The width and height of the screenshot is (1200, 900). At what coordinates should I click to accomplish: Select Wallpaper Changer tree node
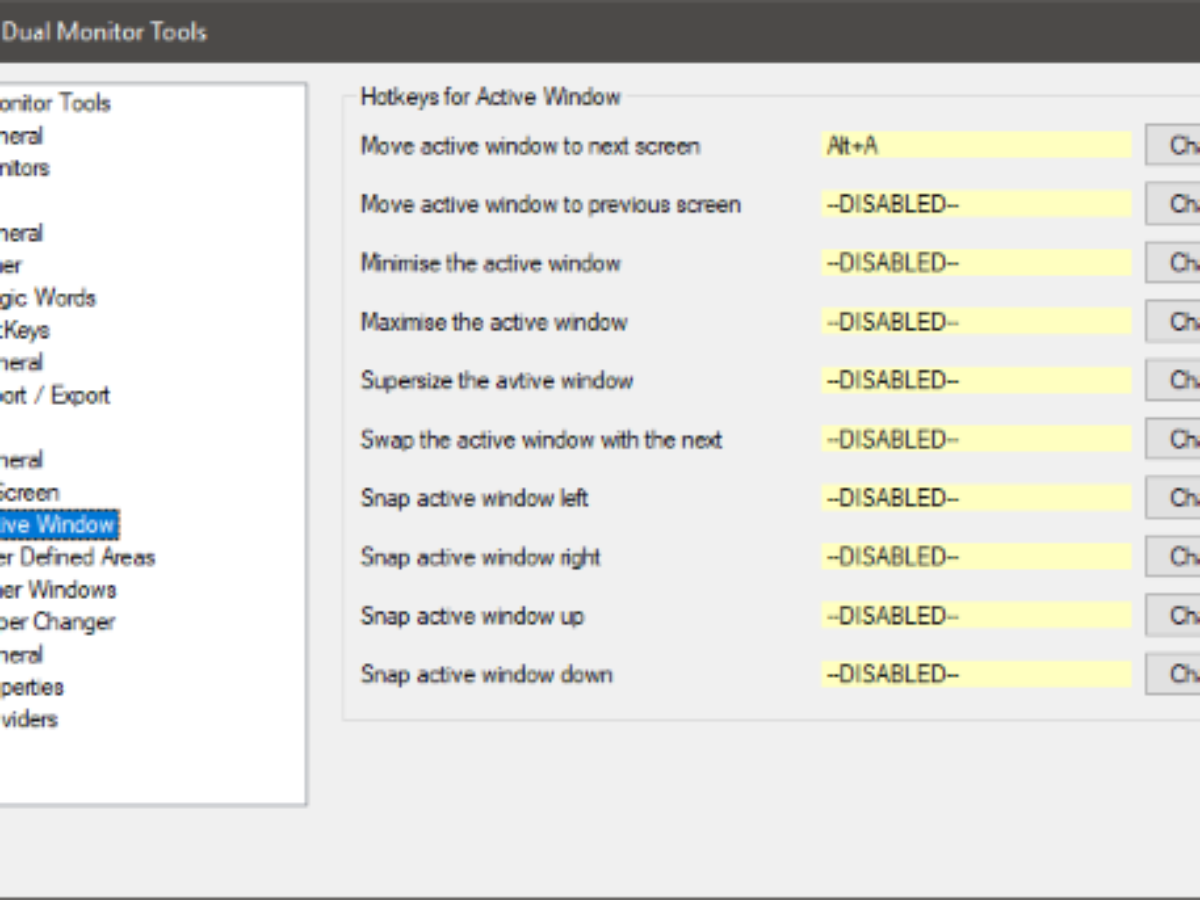click(58, 622)
